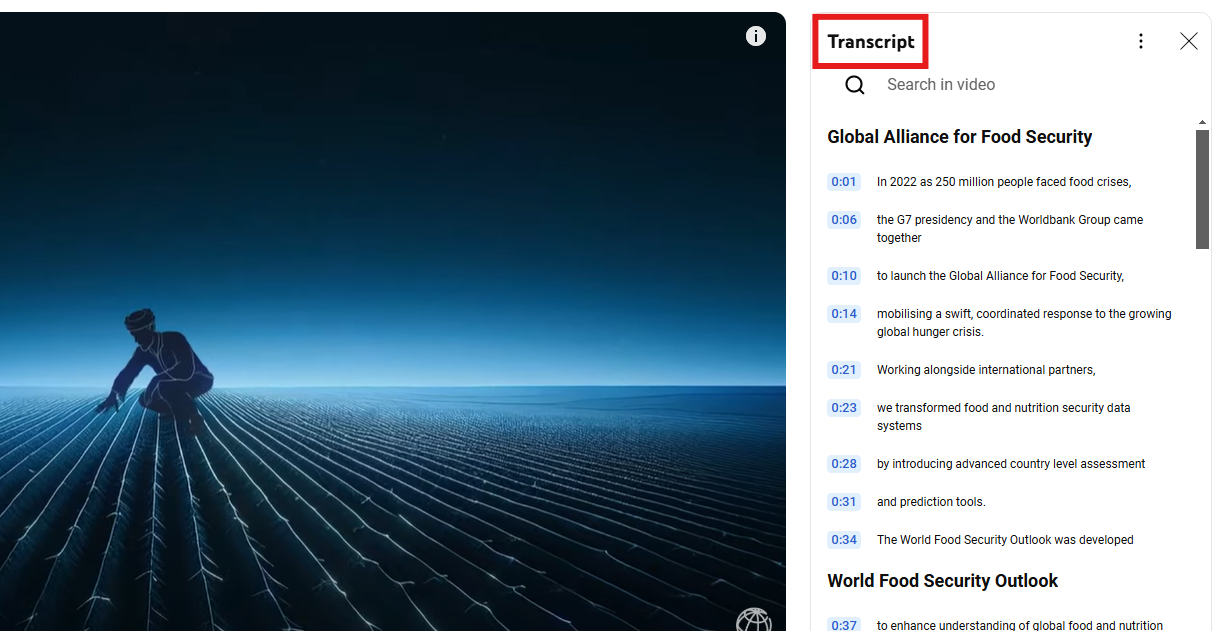Jump to timestamp 0:06 in transcript
The image size is (1214, 631).
[x=844, y=220]
